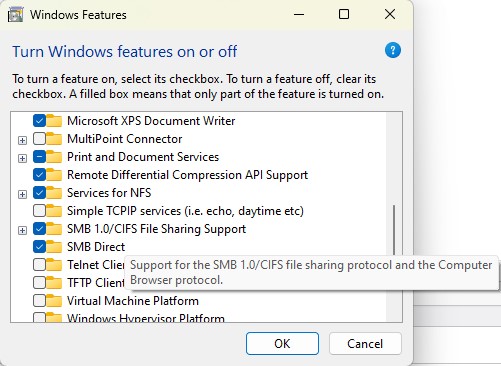Click the folder icon beside Virtual Machine Platform

pyautogui.click(x=54, y=301)
